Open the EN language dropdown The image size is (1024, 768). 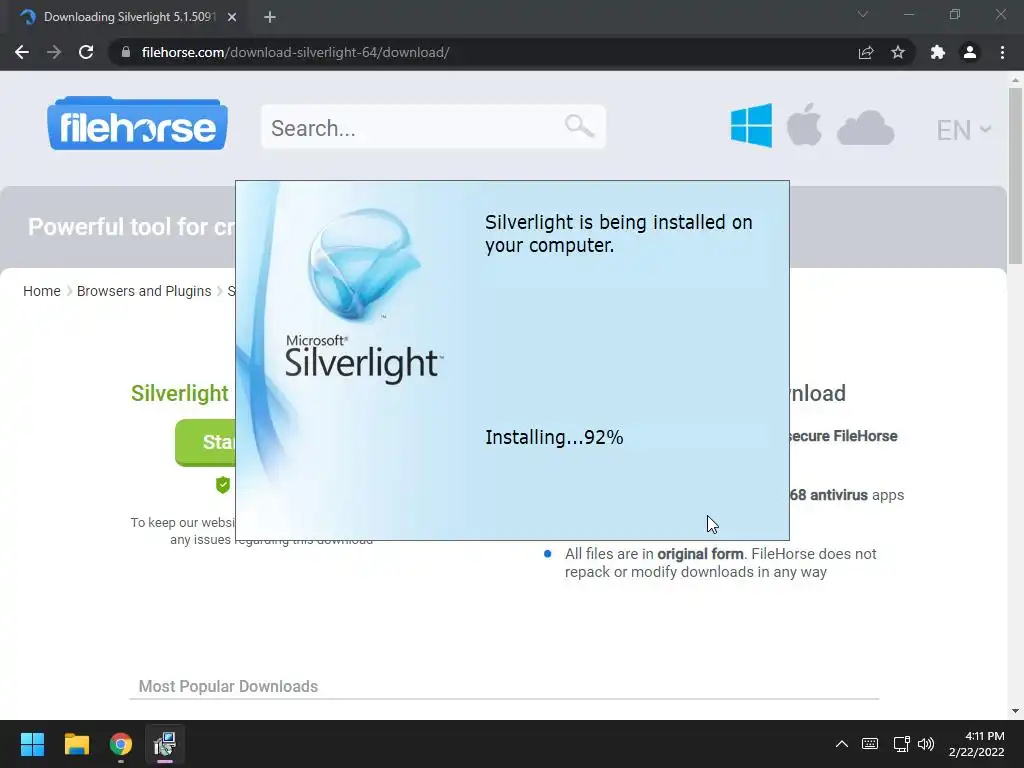tap(964, 130)
